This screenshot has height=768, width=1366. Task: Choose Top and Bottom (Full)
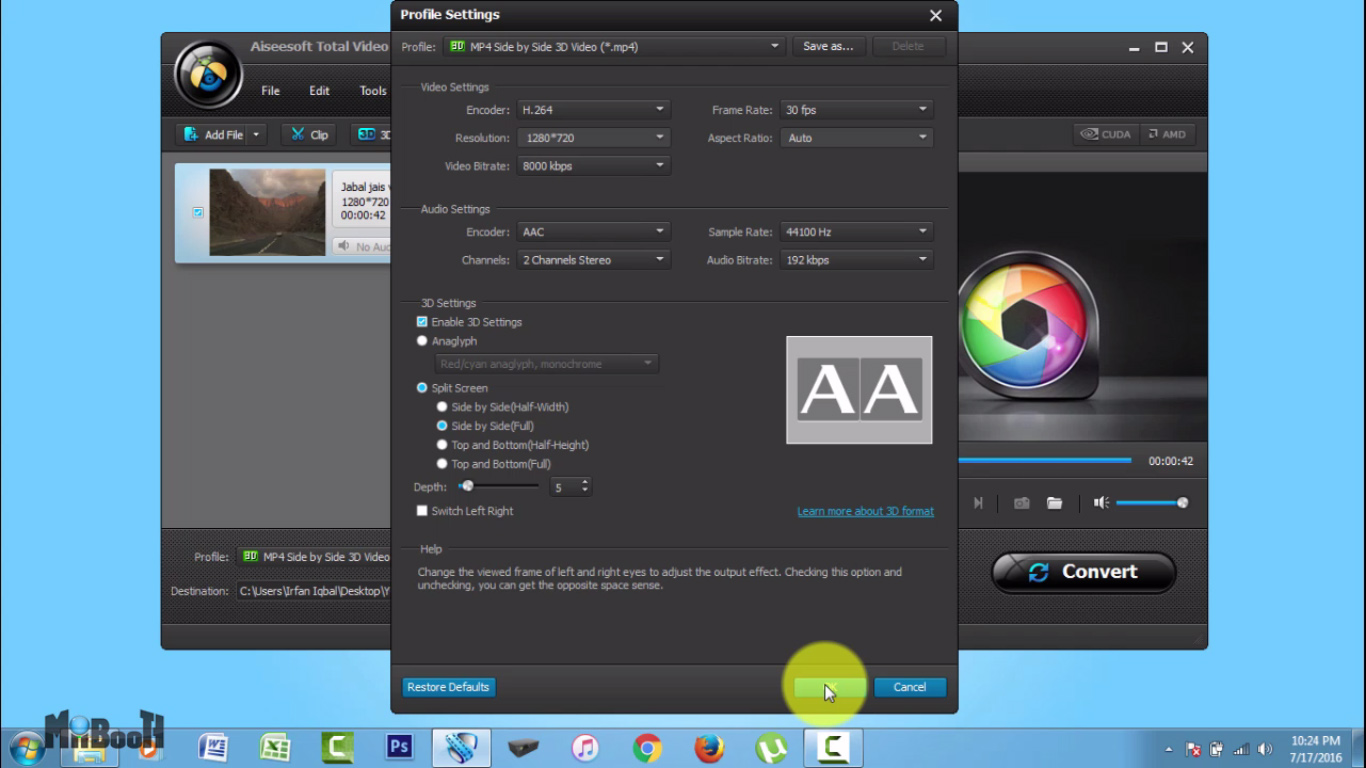442,464
